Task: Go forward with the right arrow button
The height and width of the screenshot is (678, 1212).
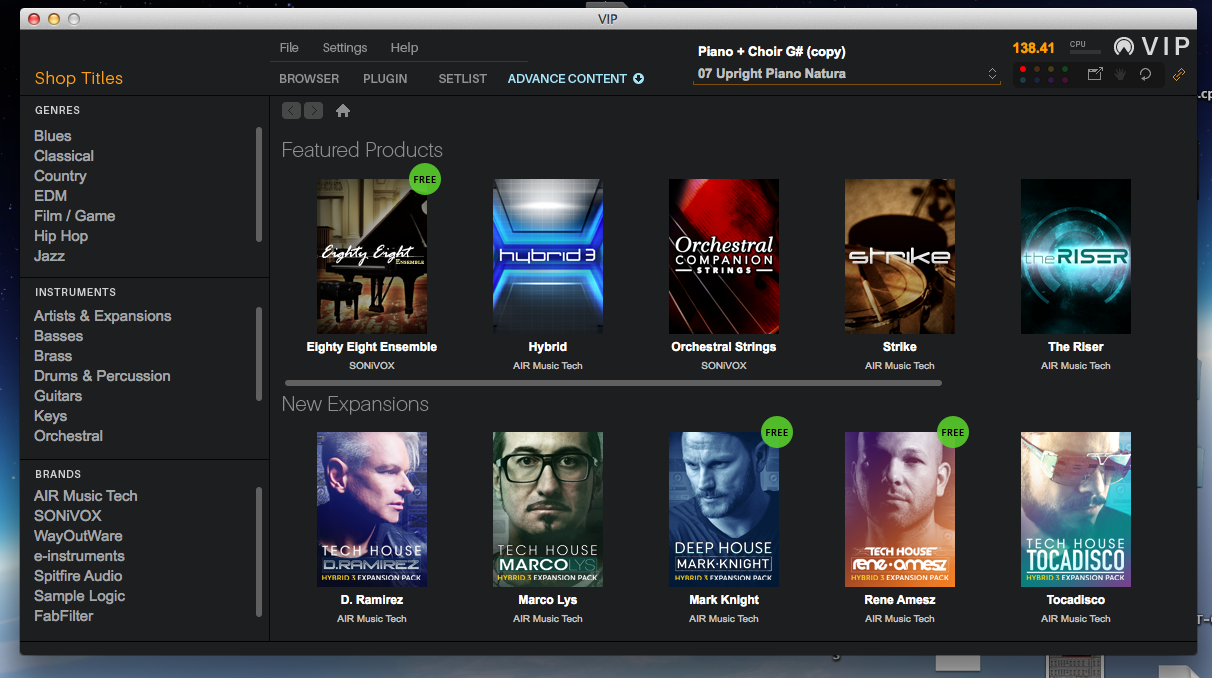Action: (x=313, y=111)
